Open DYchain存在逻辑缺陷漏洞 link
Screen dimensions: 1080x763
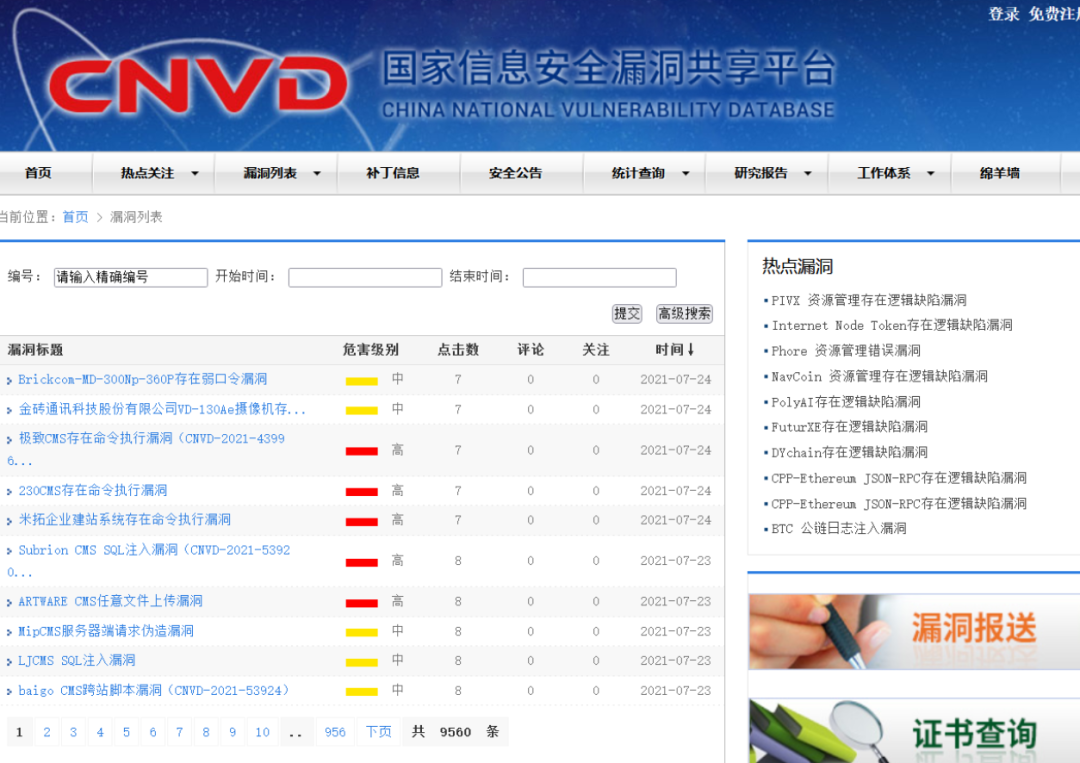(x=849, y=452)
